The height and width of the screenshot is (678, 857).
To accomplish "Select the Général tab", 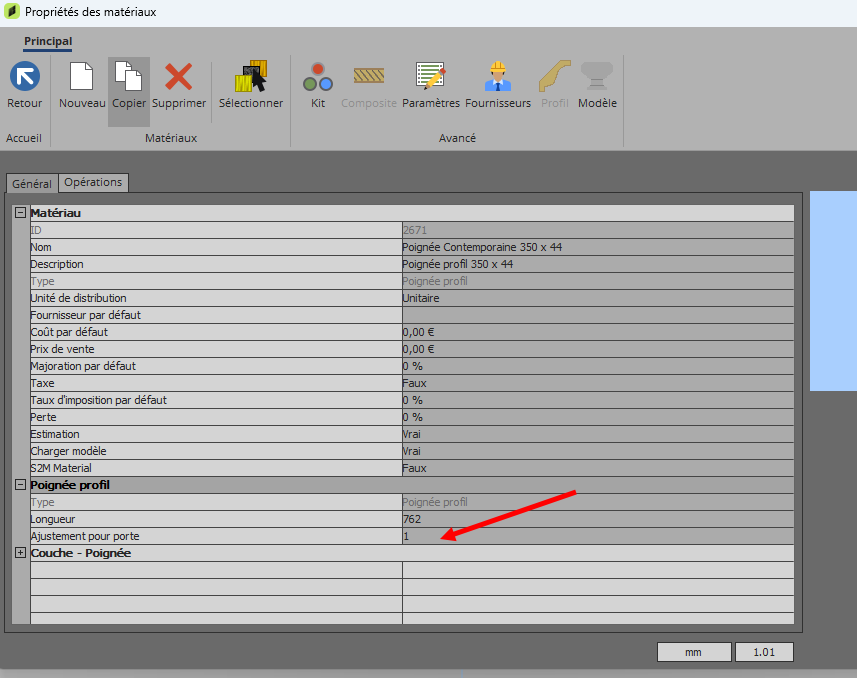I will tap(32, 183).
